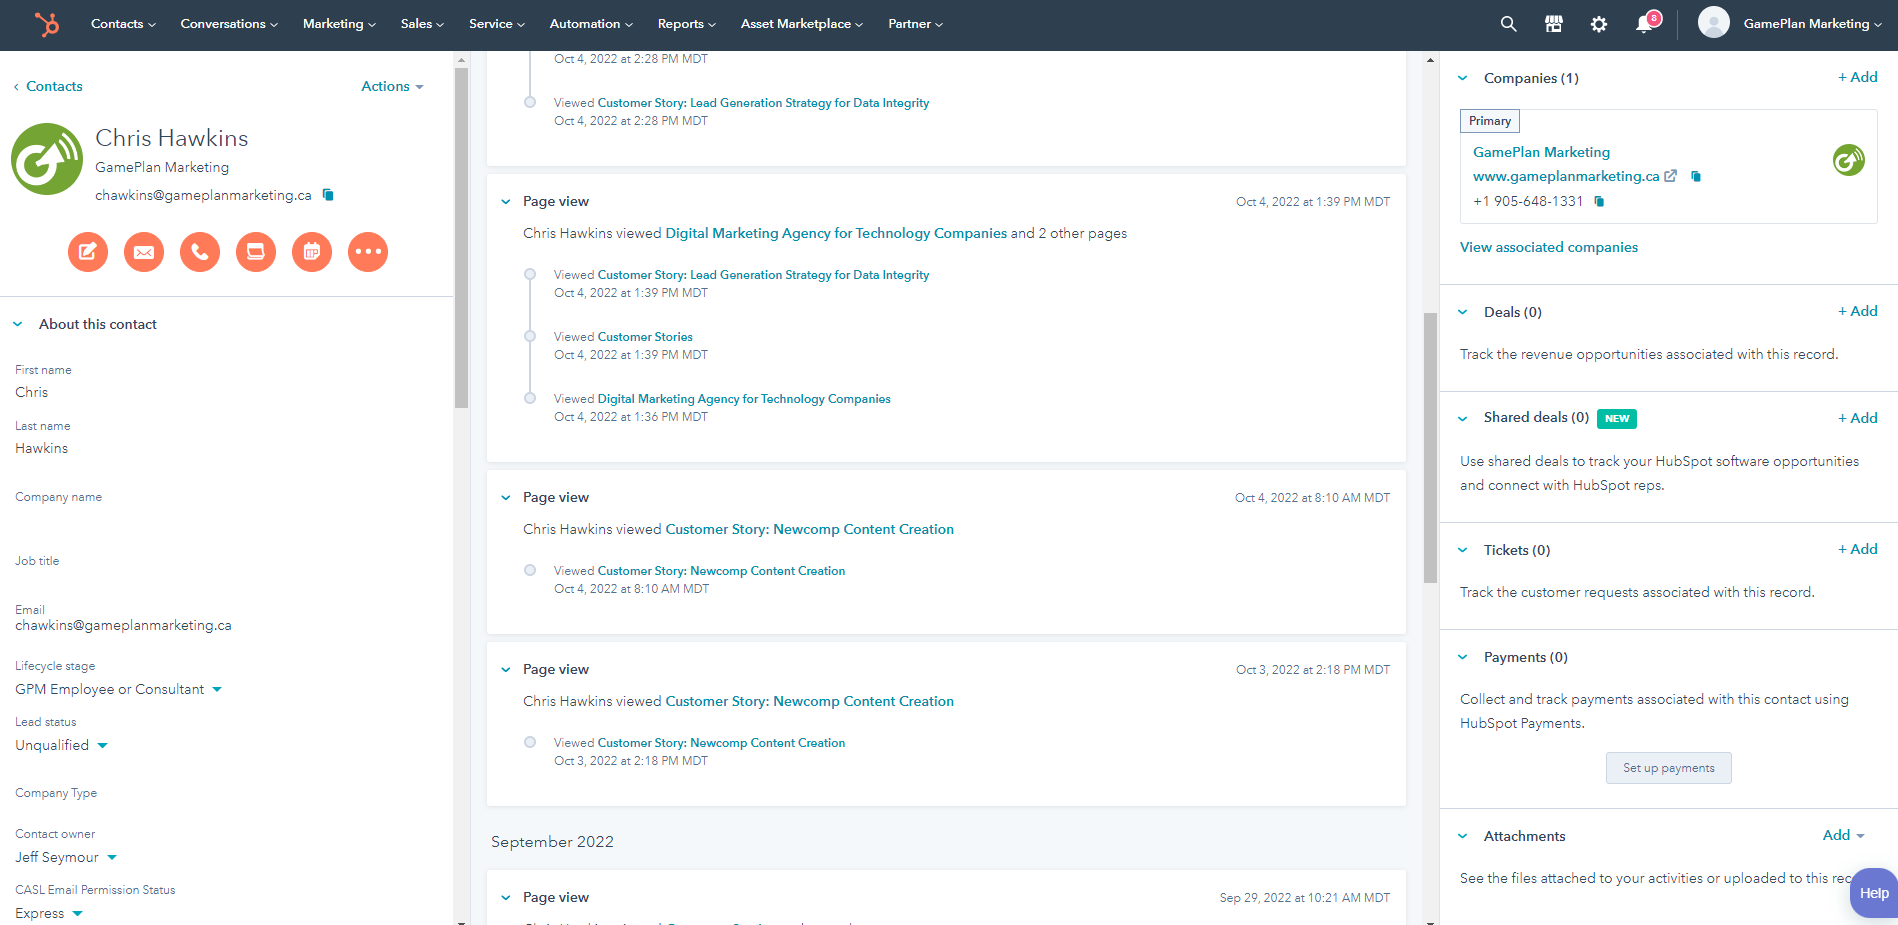Open the Help widget
Screen dimensions: 1898x925
1874,893
